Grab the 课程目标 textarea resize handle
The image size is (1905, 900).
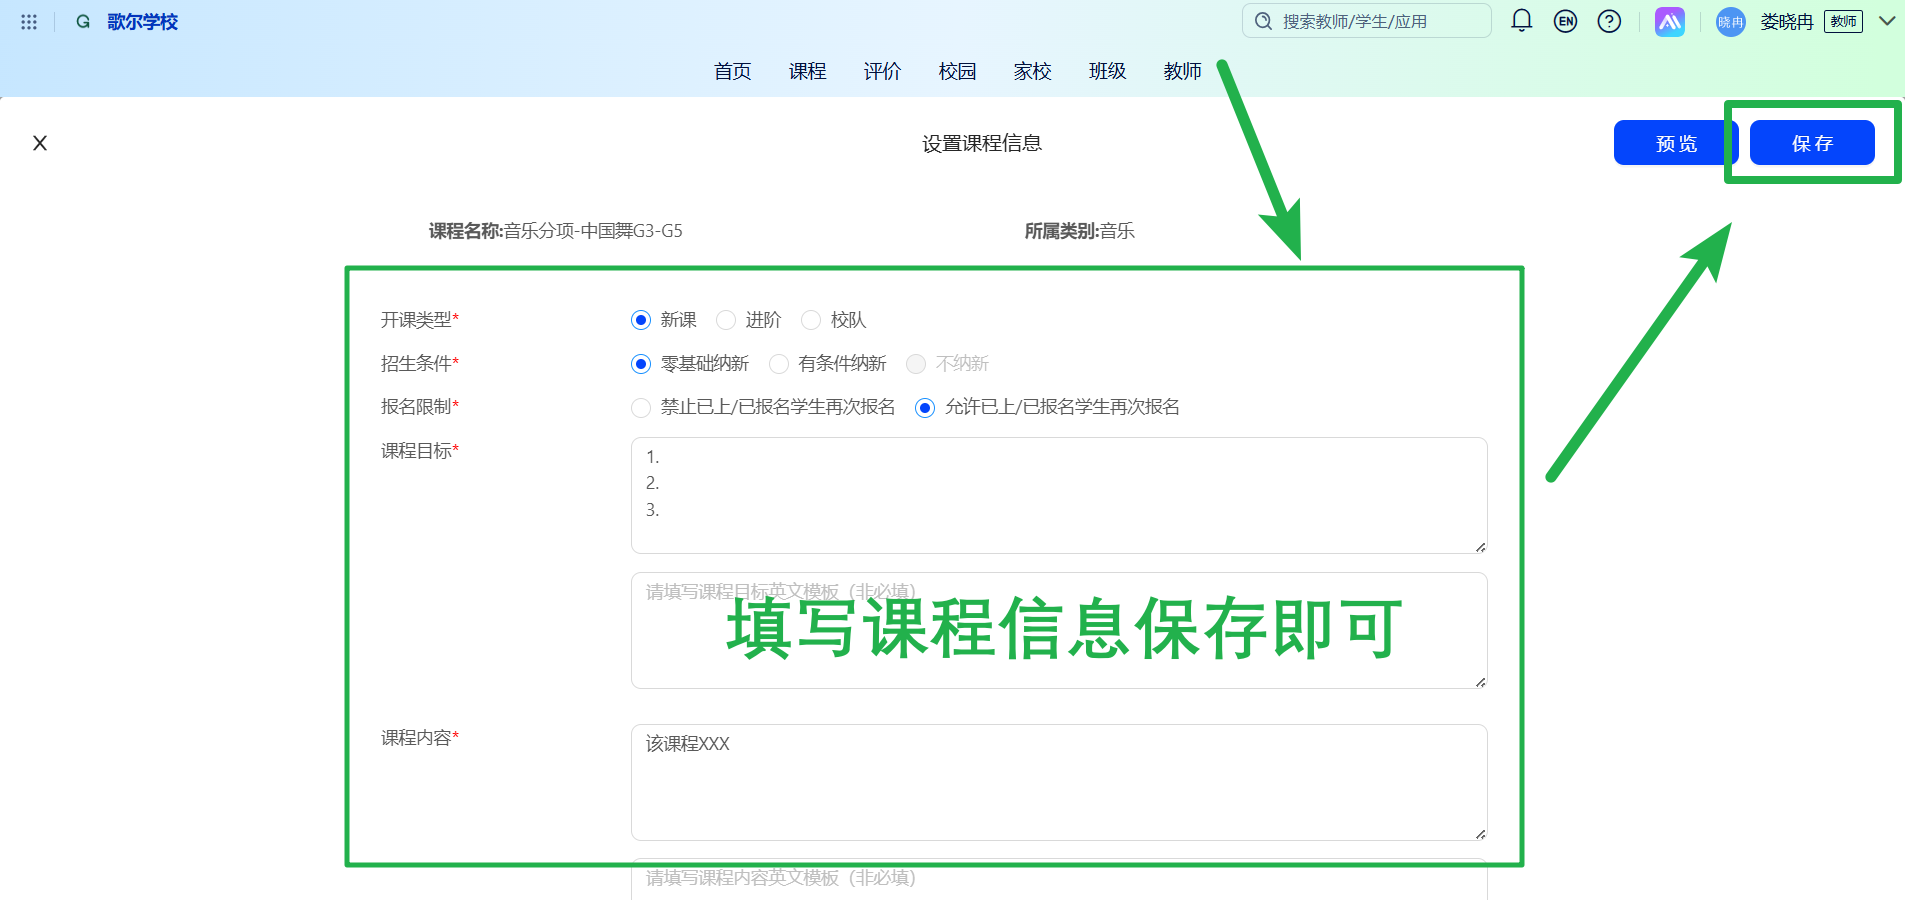click(1480, 547)
